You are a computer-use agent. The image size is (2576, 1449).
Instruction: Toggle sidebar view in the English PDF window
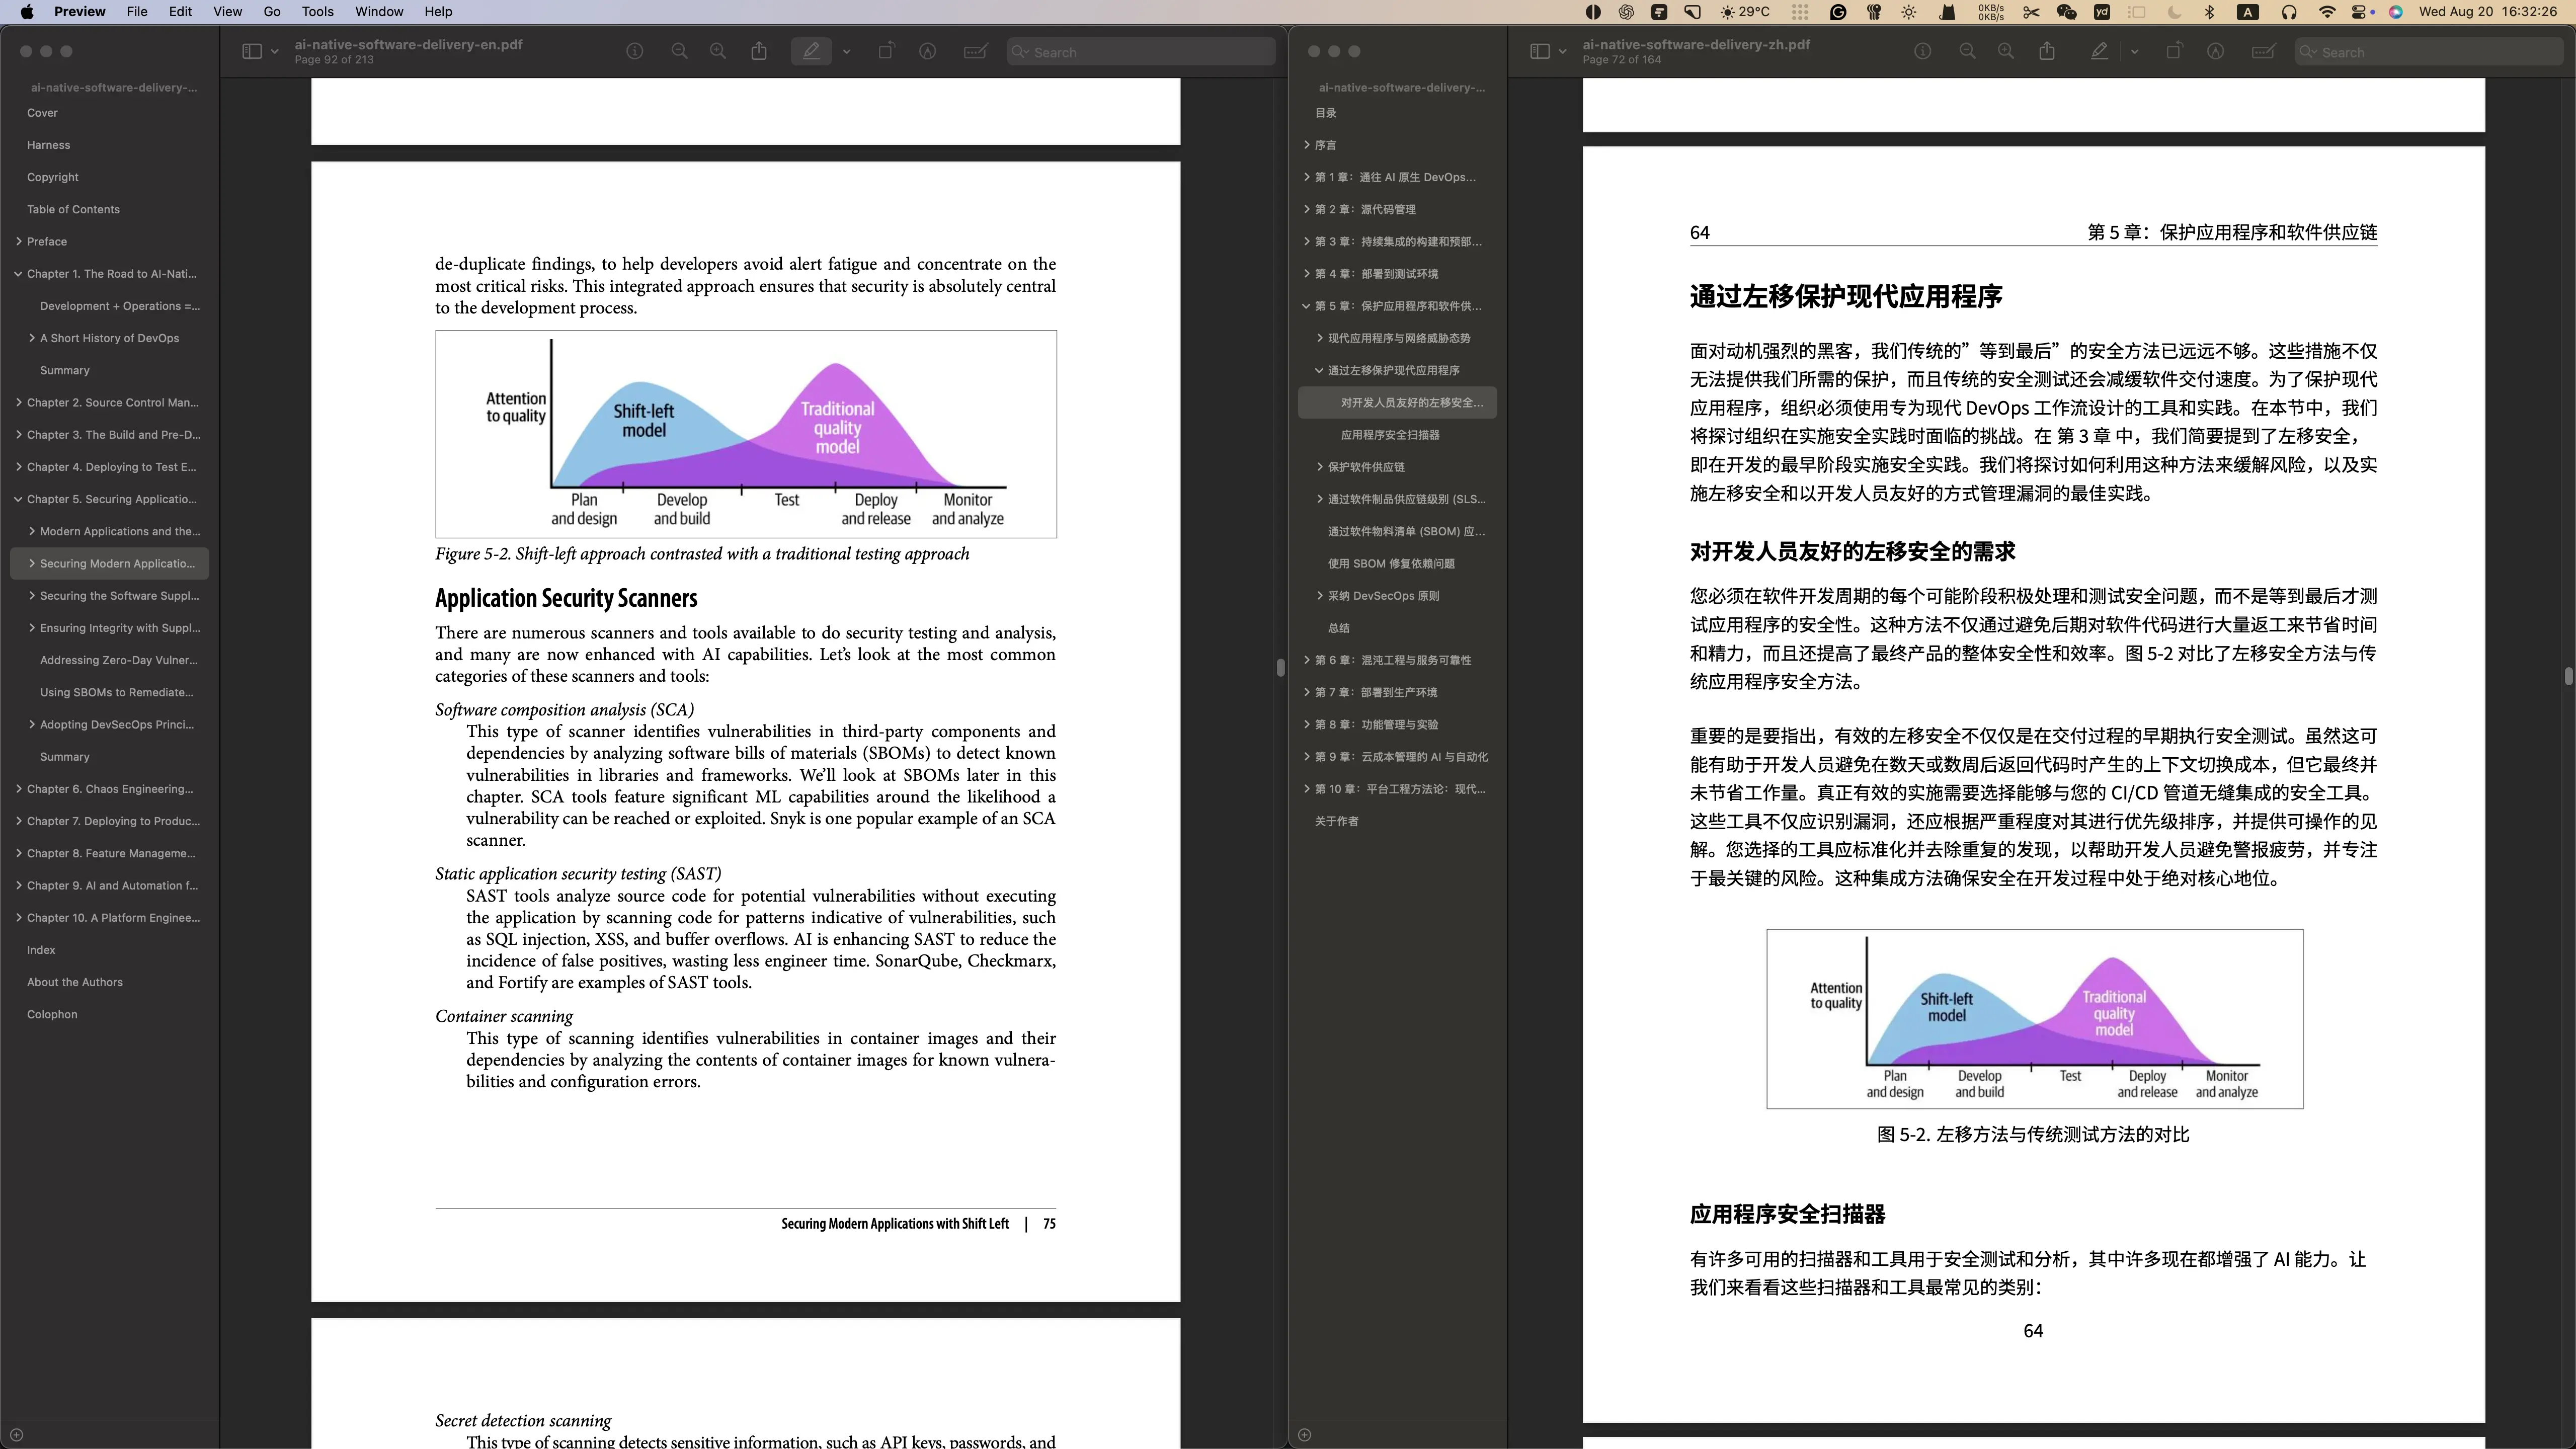click(x=252, y=51)
